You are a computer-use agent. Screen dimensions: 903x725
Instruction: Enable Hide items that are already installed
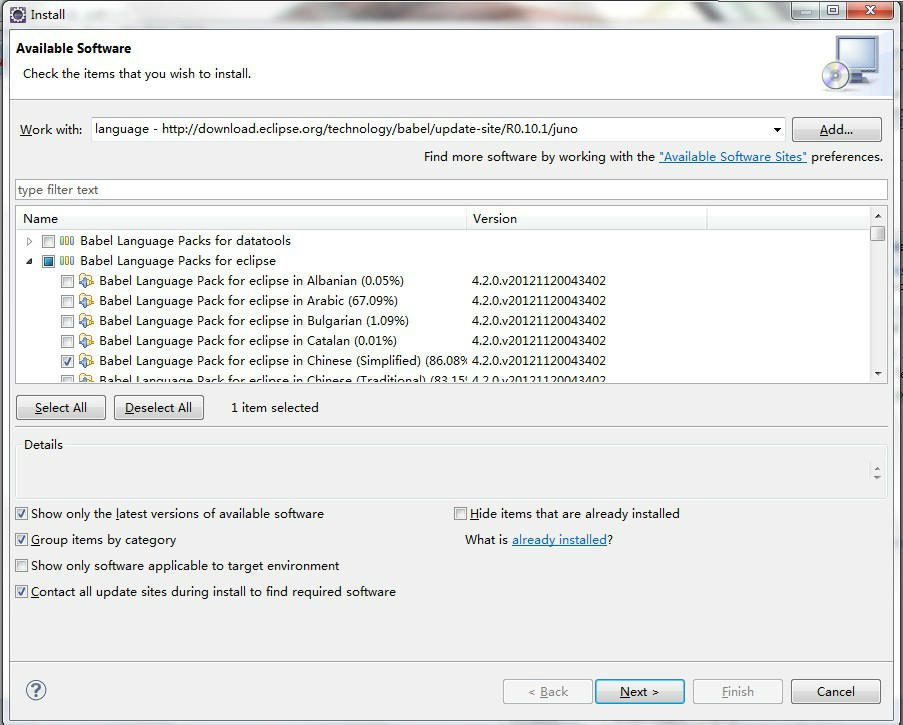tap(460, 514)
